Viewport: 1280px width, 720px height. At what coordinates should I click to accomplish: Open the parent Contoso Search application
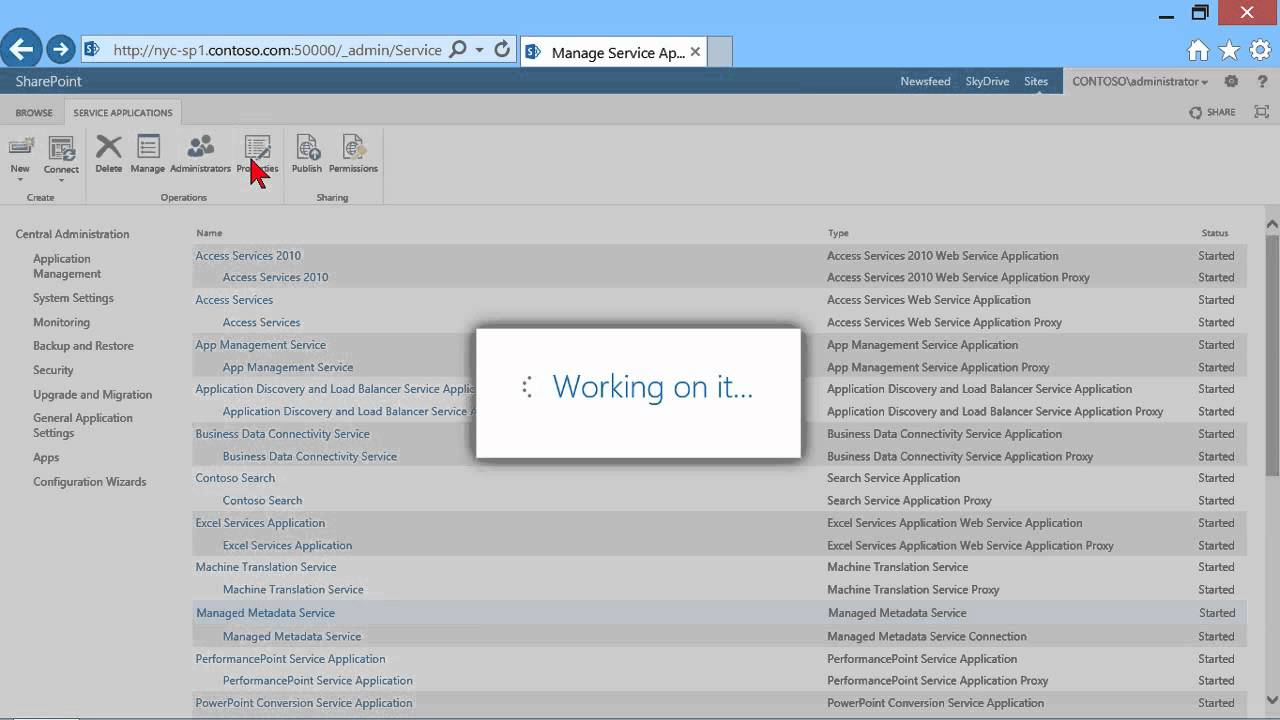pos(235,478)
